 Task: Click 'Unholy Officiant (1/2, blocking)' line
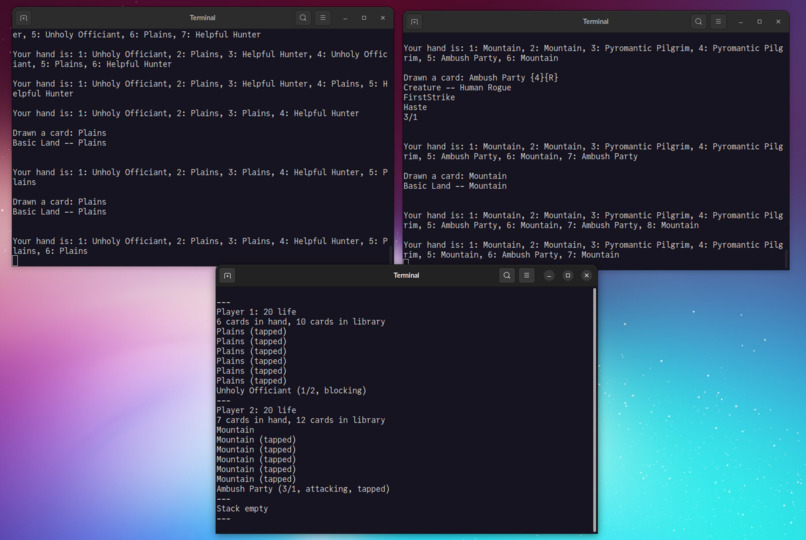291,390
